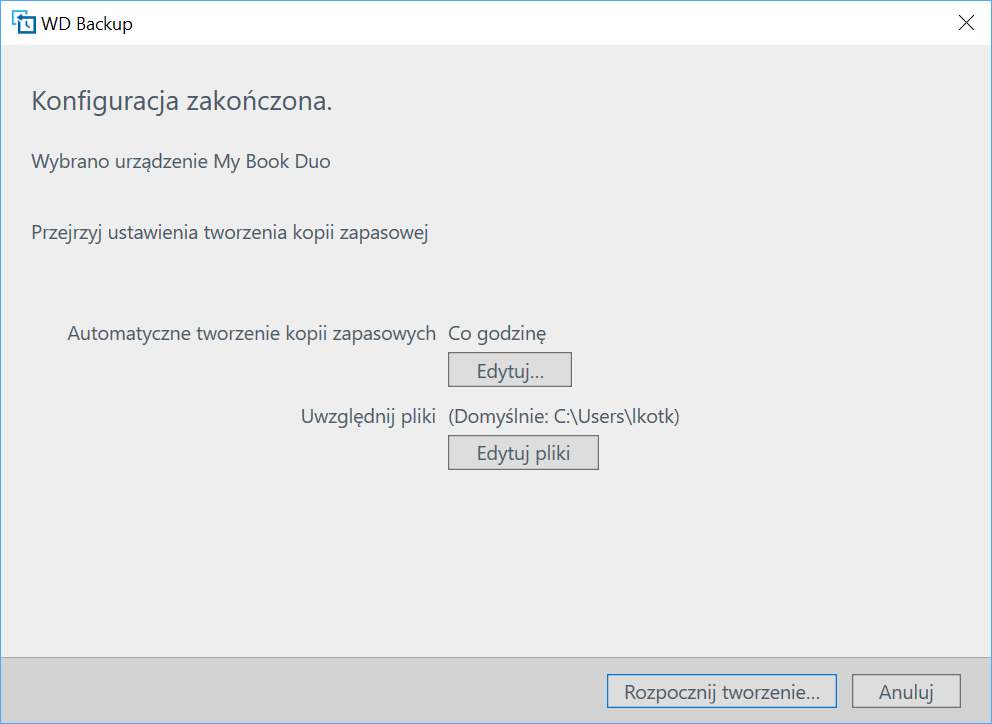The height and width of the screenshot is (724, 992).
Task: Click 'Wybrano urządzenie My Book Duo' text
Action: coord(181,162)
